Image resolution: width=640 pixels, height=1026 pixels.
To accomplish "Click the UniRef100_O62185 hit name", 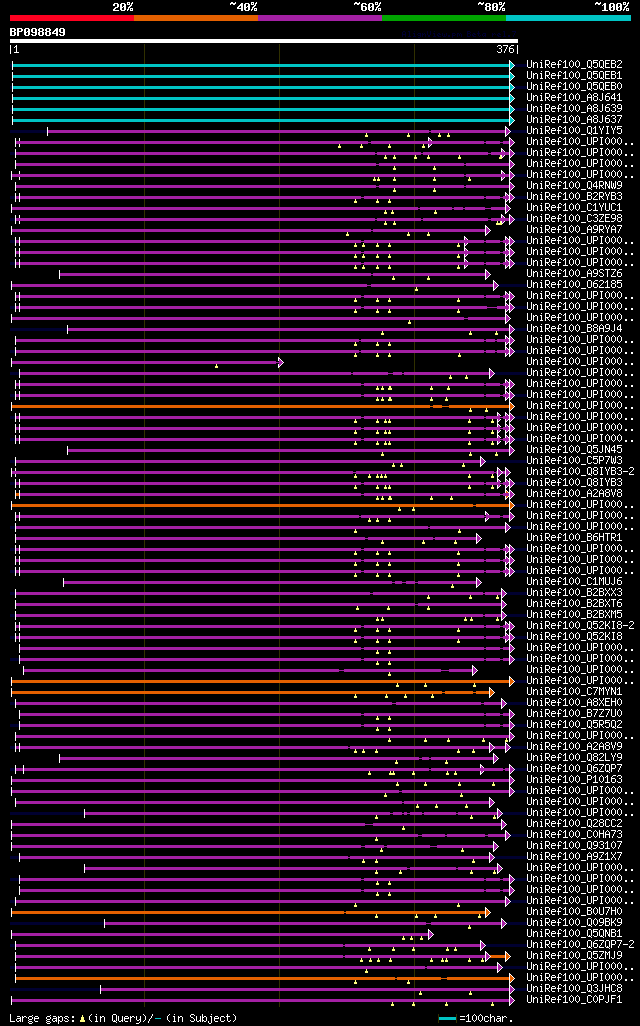I will [574, 284].
